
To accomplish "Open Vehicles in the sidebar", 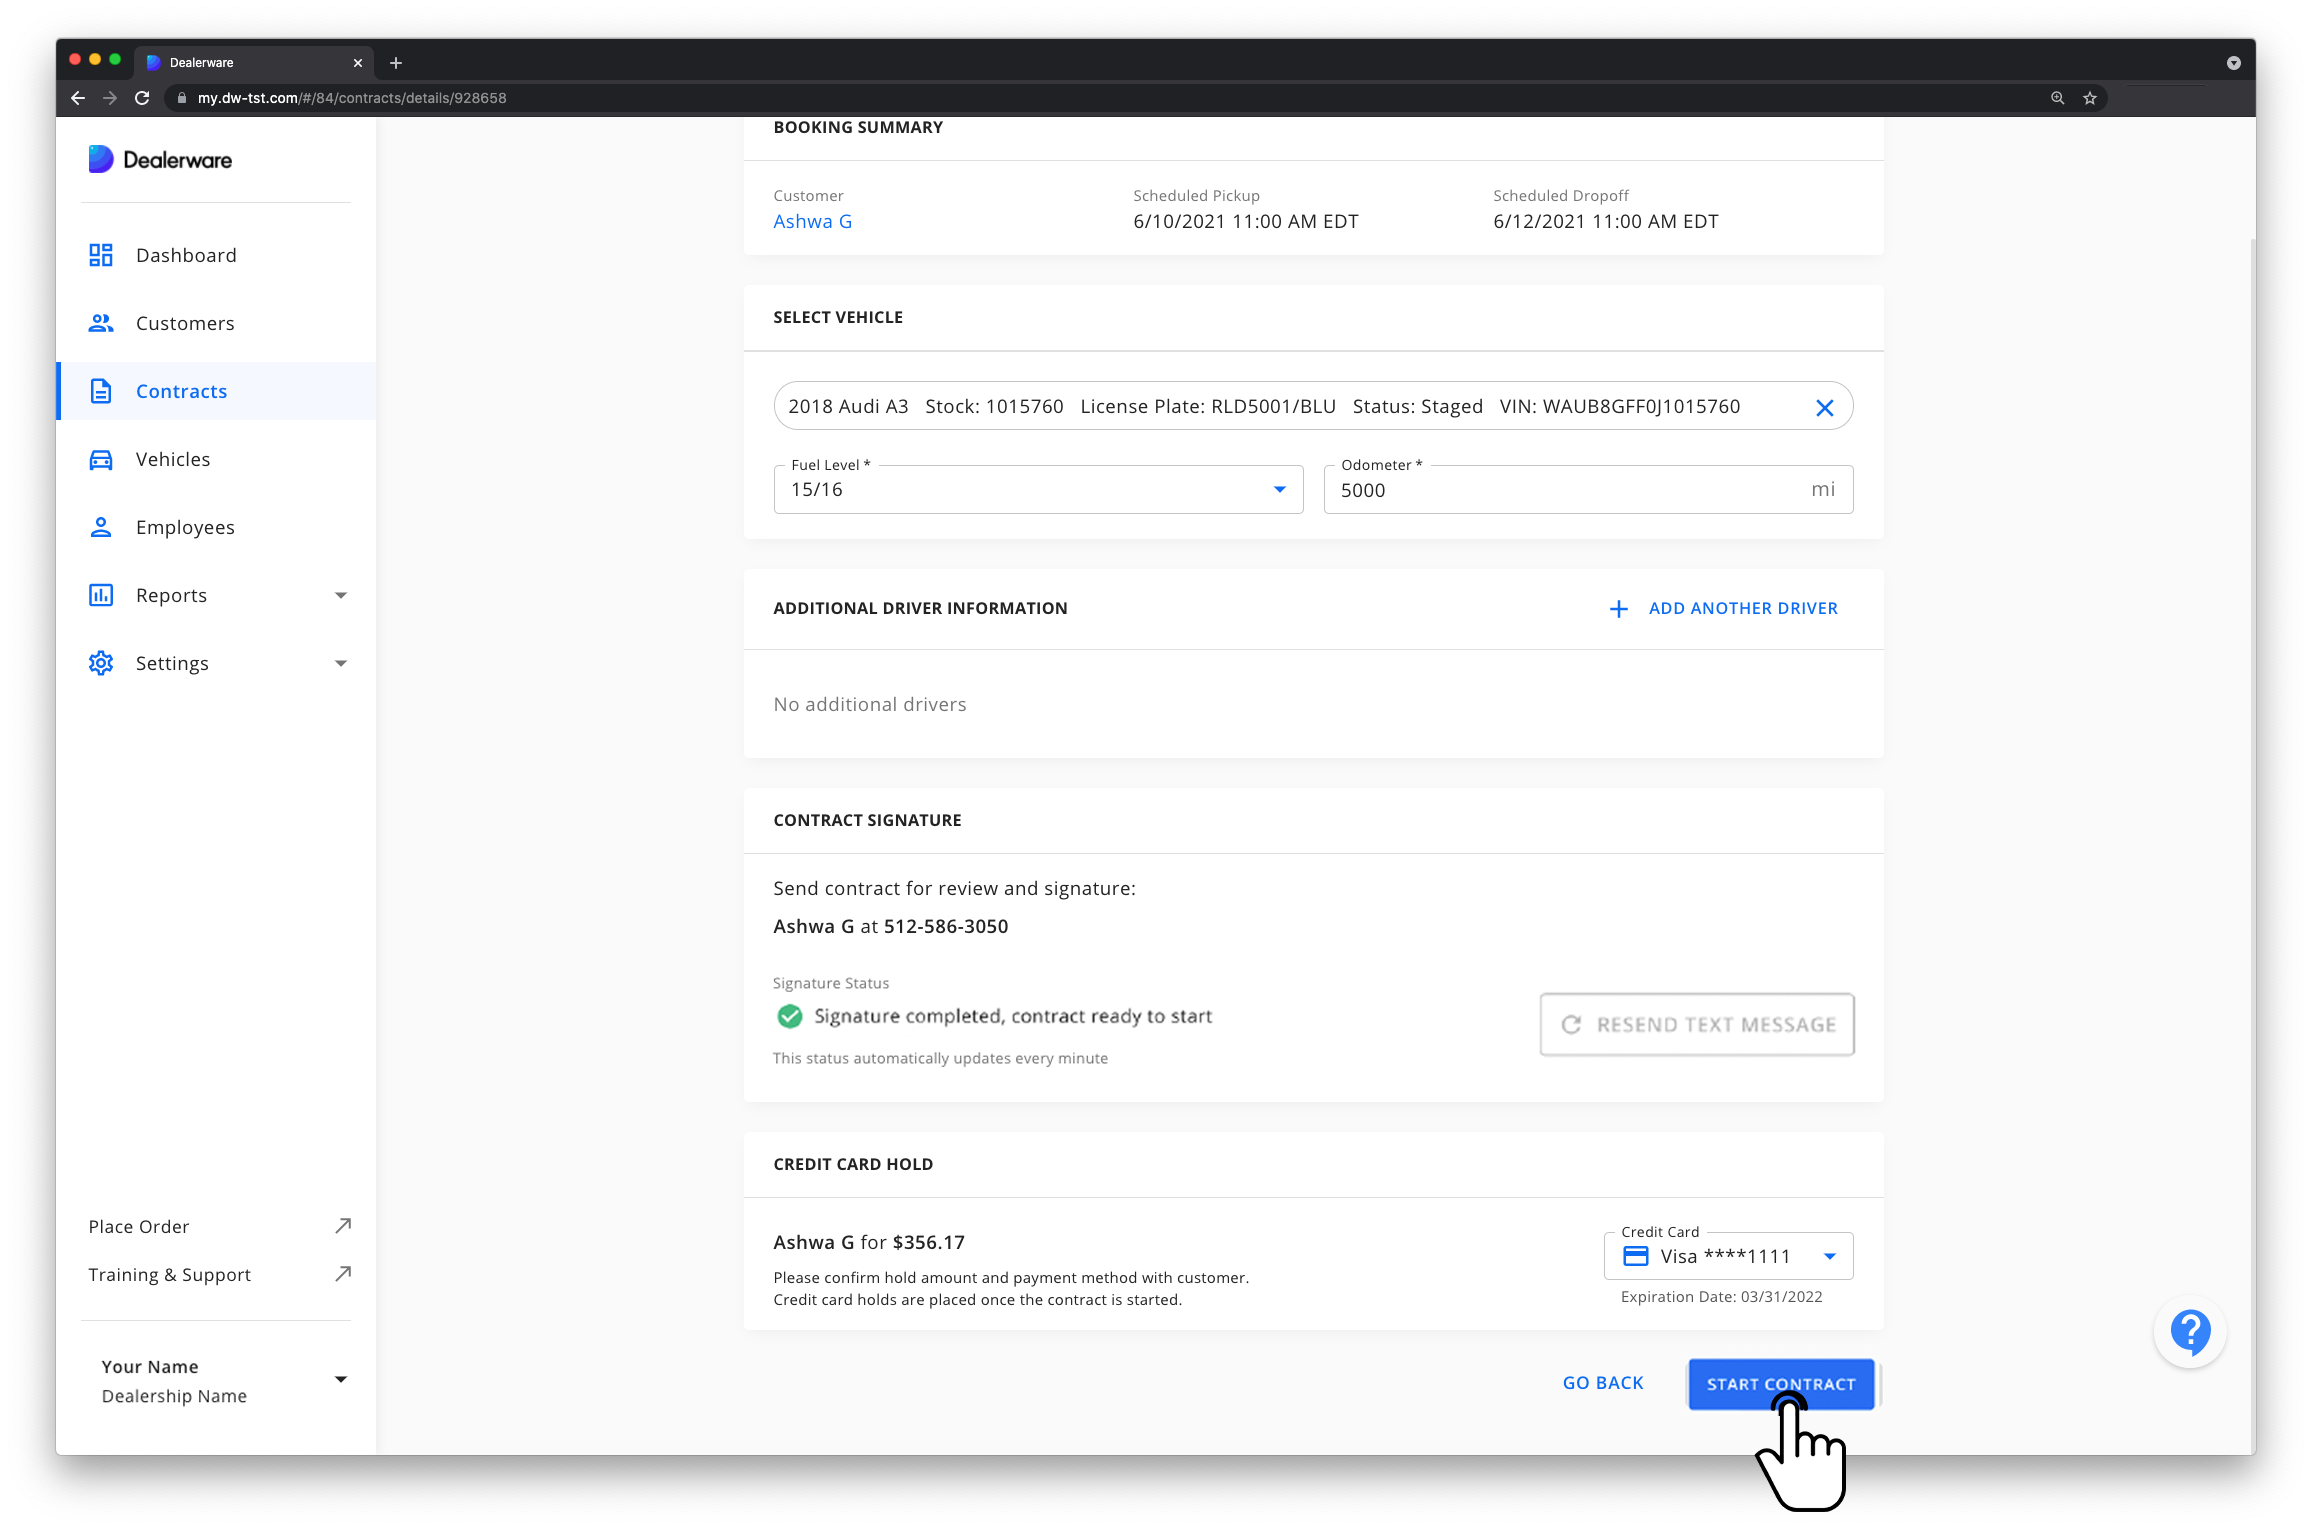I will click(x=216, y=459).
